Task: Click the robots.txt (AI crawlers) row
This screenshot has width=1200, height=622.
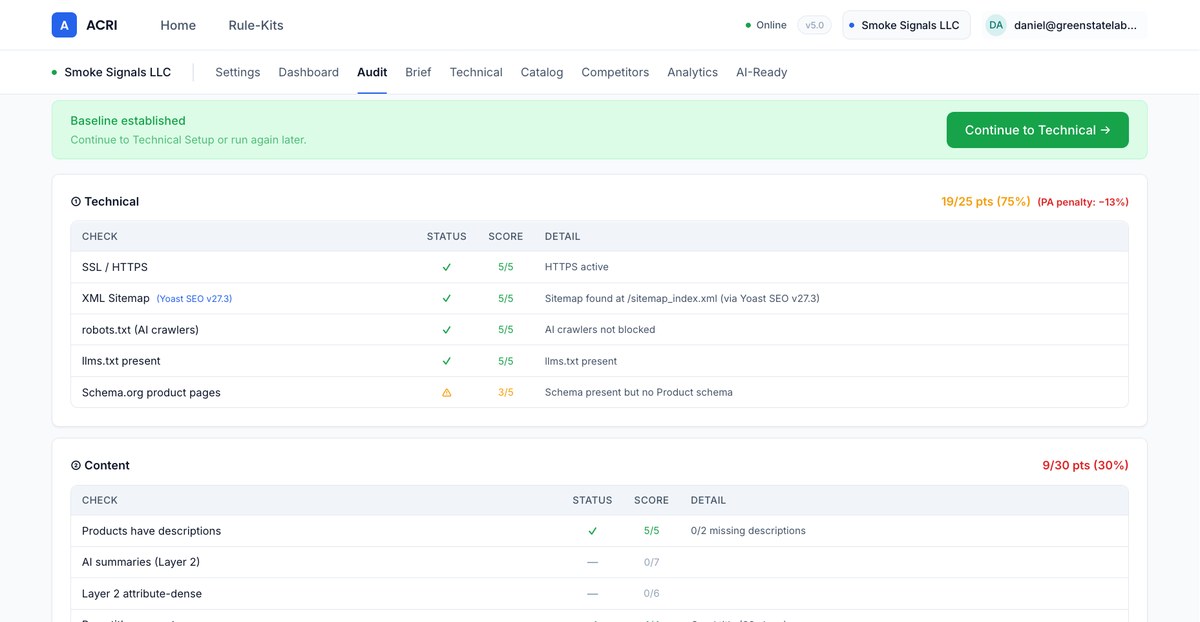Action: [599, 330]
